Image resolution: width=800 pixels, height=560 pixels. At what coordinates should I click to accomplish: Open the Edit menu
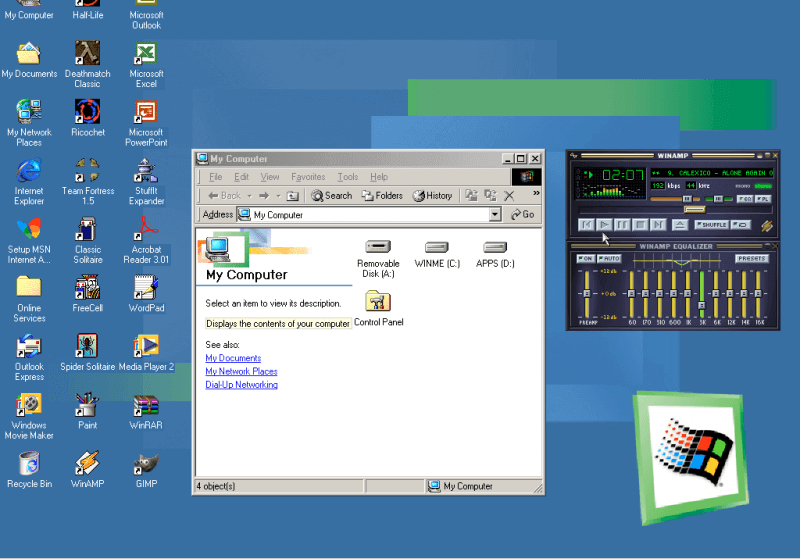(241, 177)
